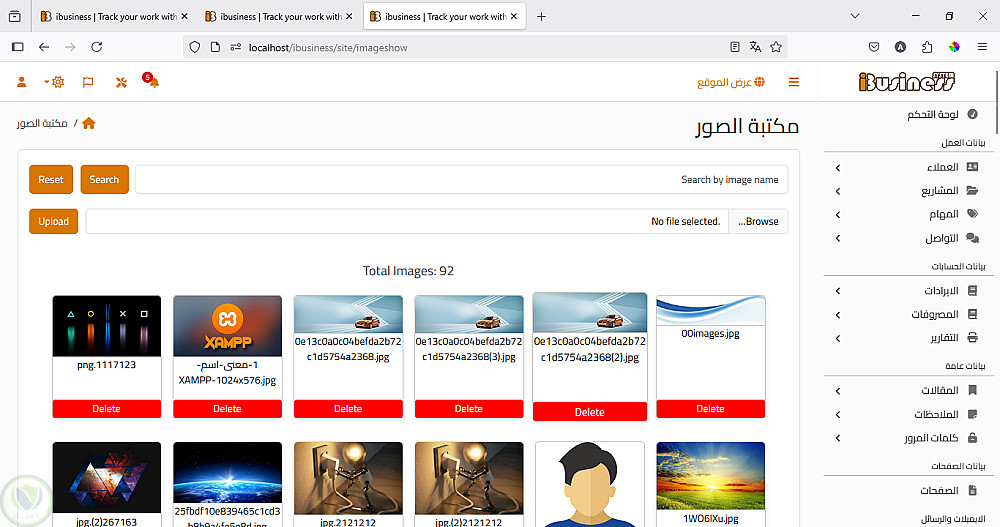Open the 00images.jpg blue wave thumbnail
The height and width of the screenshot is (527, 1000).
[710, 311]
